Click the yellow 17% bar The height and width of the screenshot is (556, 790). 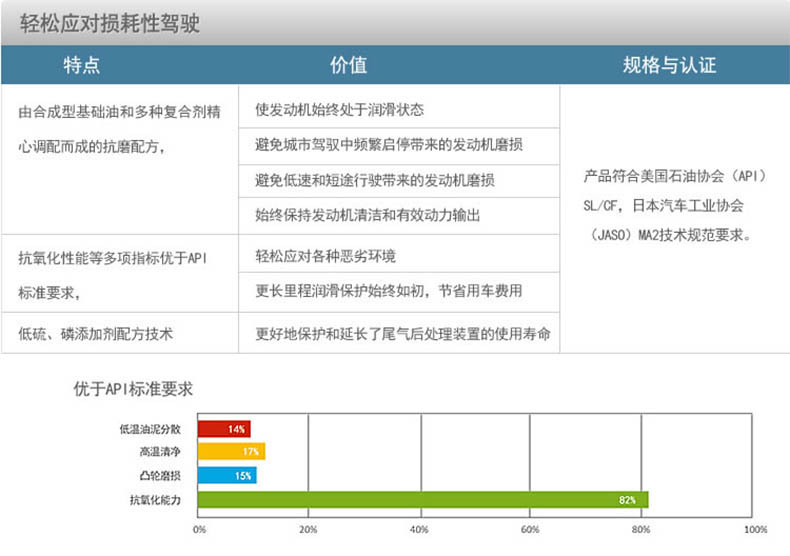(x=231, y=452)
